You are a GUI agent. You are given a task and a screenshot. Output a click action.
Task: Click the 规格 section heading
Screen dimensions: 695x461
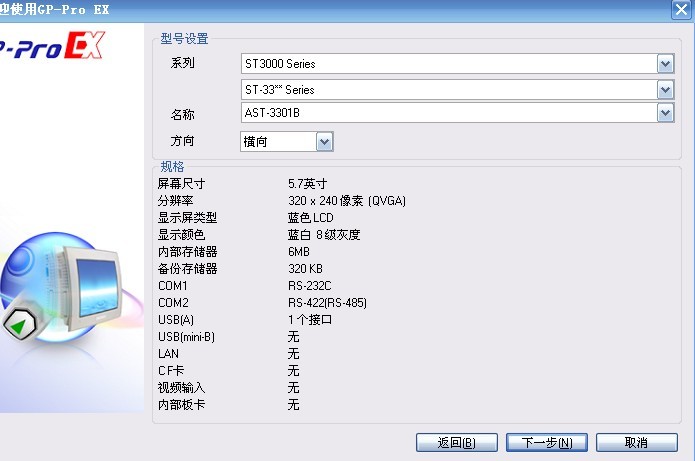click(x=172, y=166)
